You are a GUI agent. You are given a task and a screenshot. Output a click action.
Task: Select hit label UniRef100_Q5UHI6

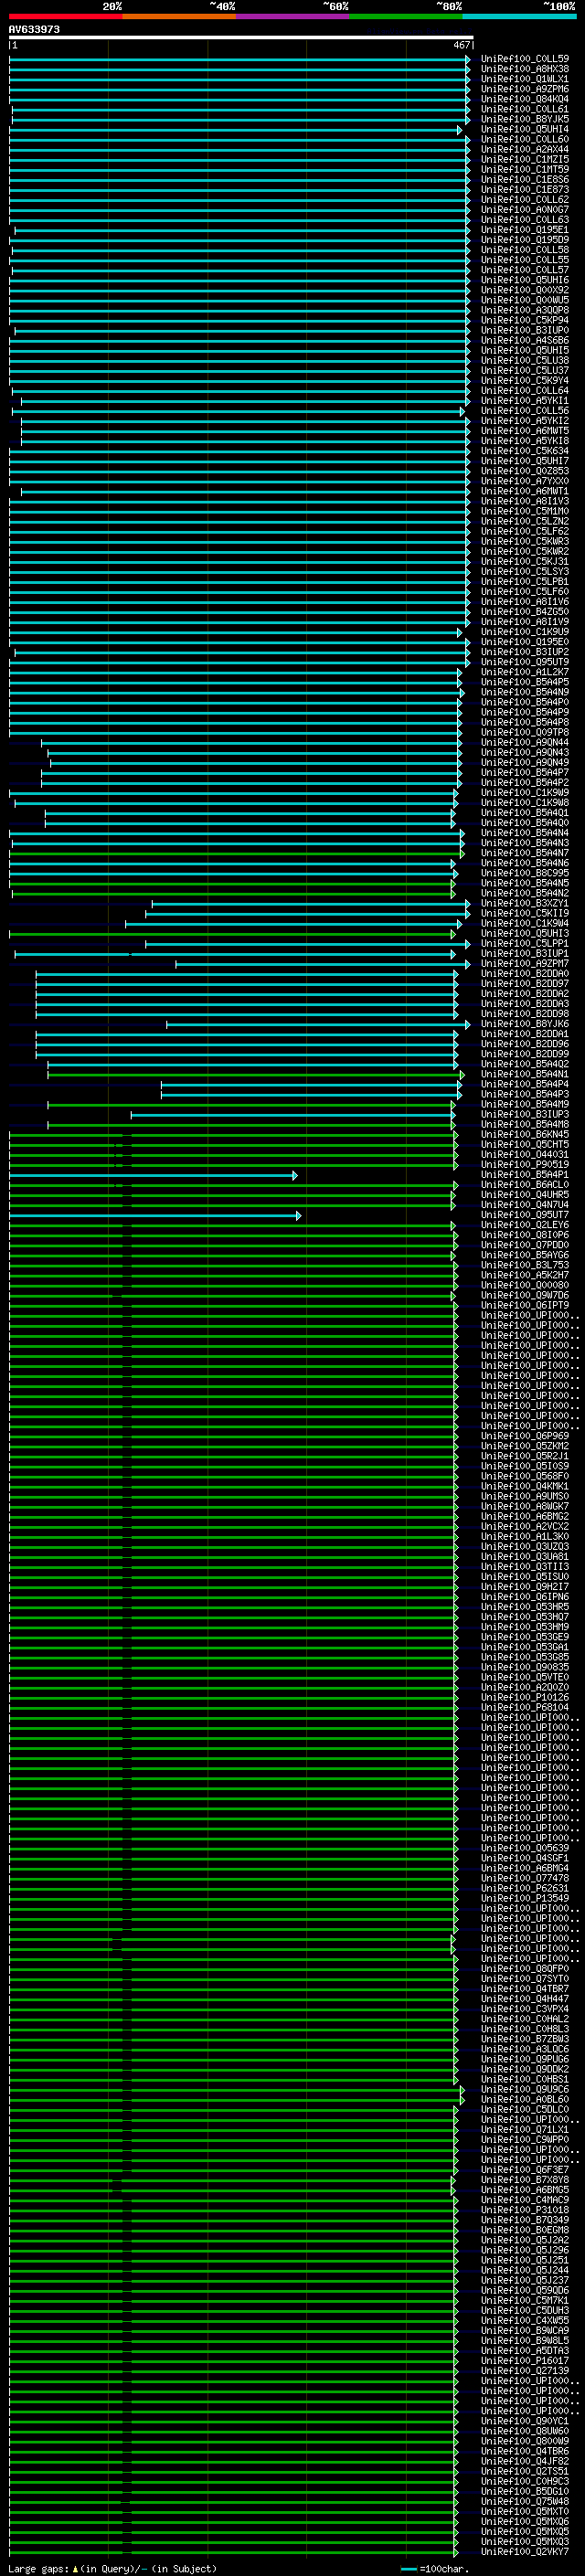525,280
